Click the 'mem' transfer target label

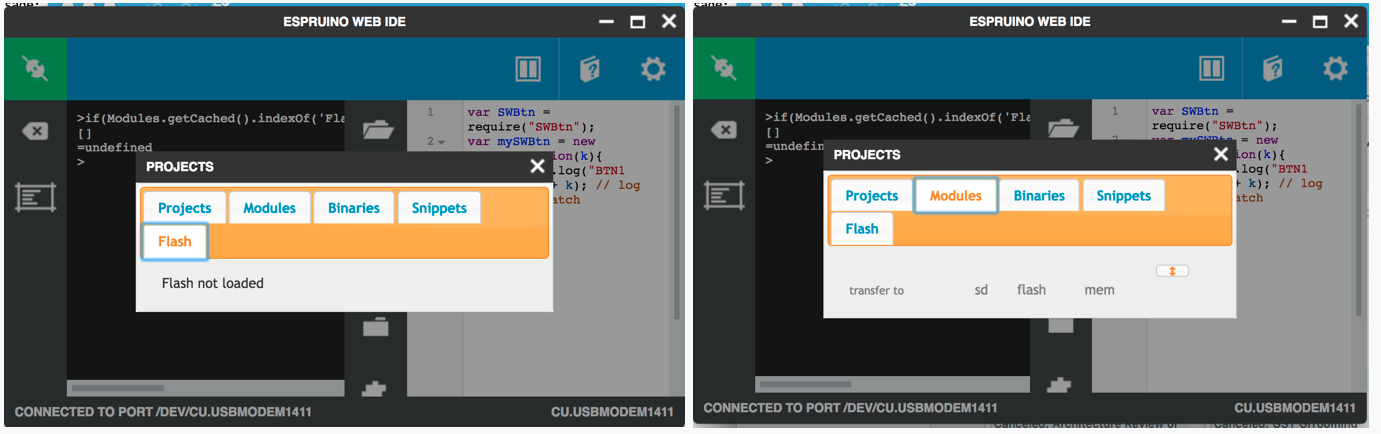click(1099, 290)
